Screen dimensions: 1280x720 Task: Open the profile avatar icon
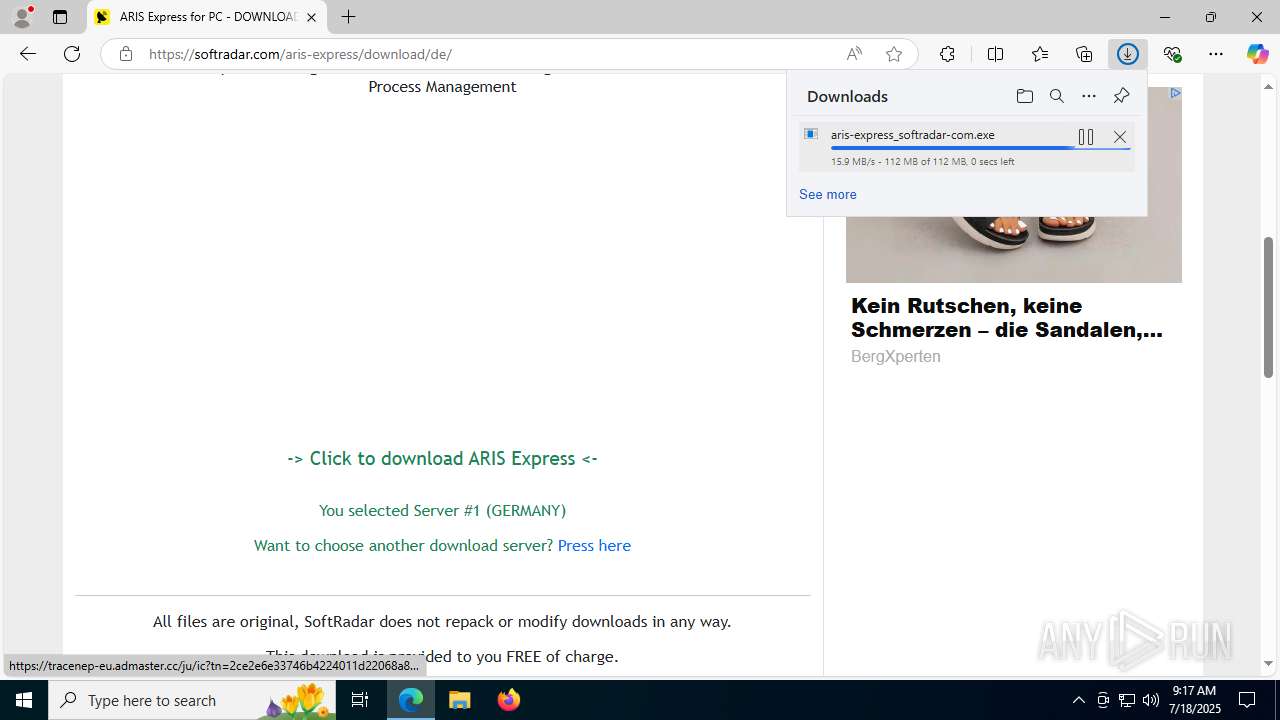pos(22,17)
